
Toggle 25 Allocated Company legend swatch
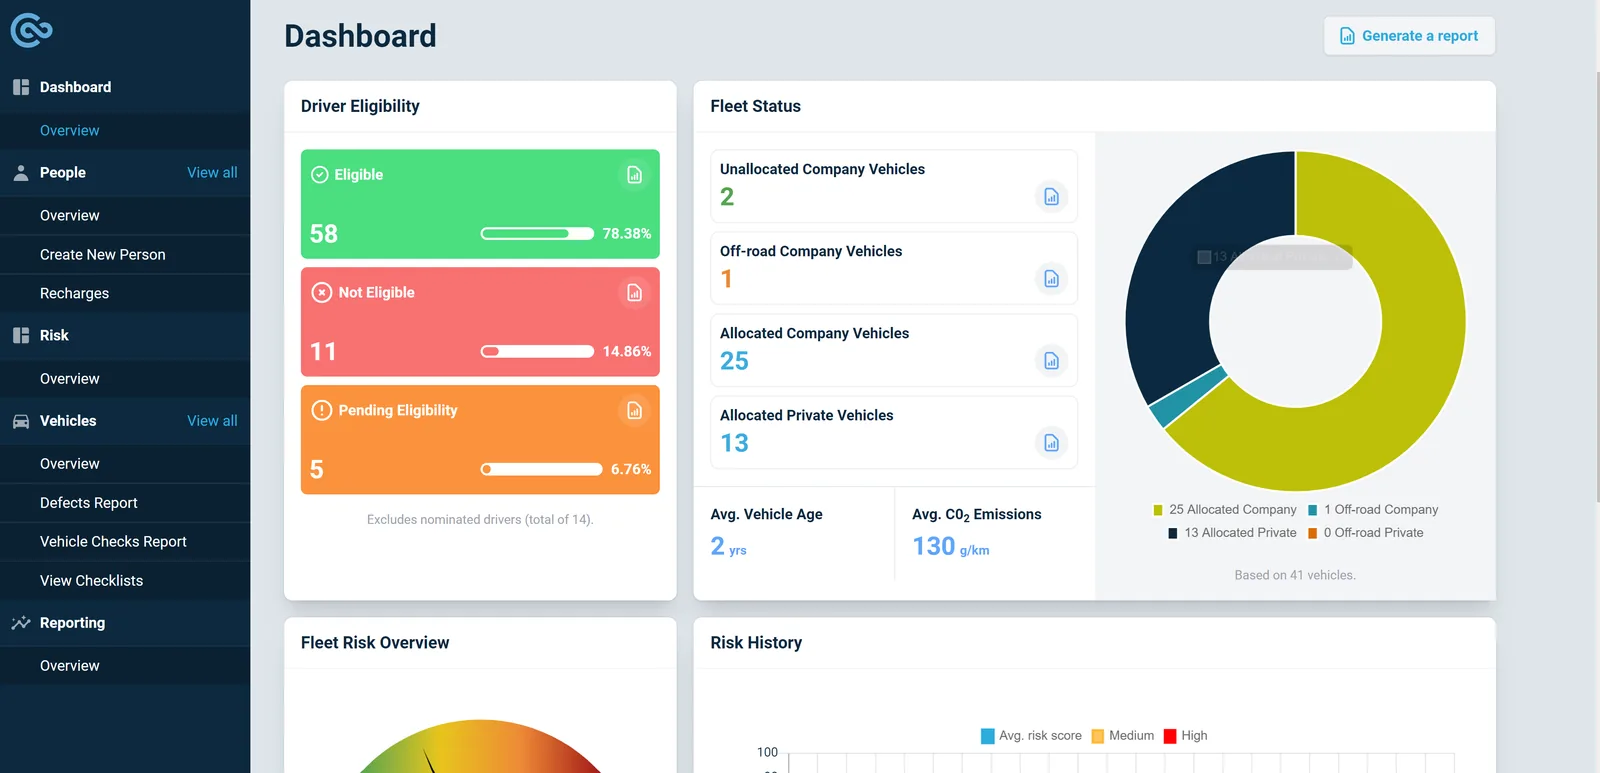[x=1158, y=510]
